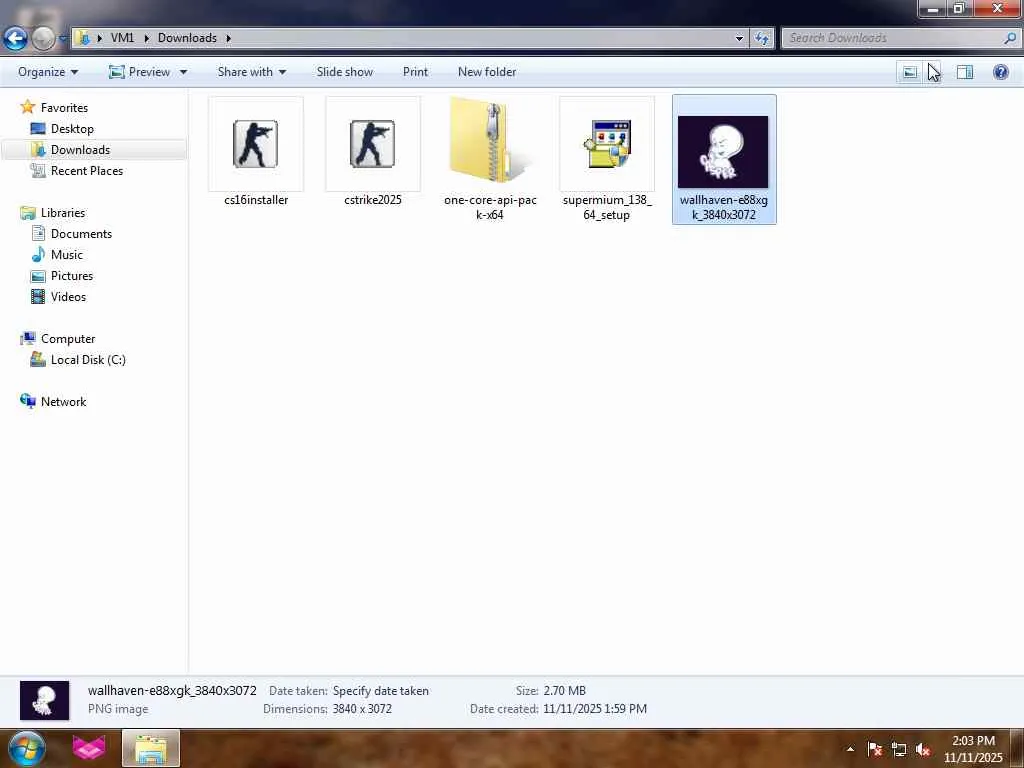Click the Forward navigation arrow button
Image resolution: width=1024 pixels, height=768 pixels.
pos(43,38)
